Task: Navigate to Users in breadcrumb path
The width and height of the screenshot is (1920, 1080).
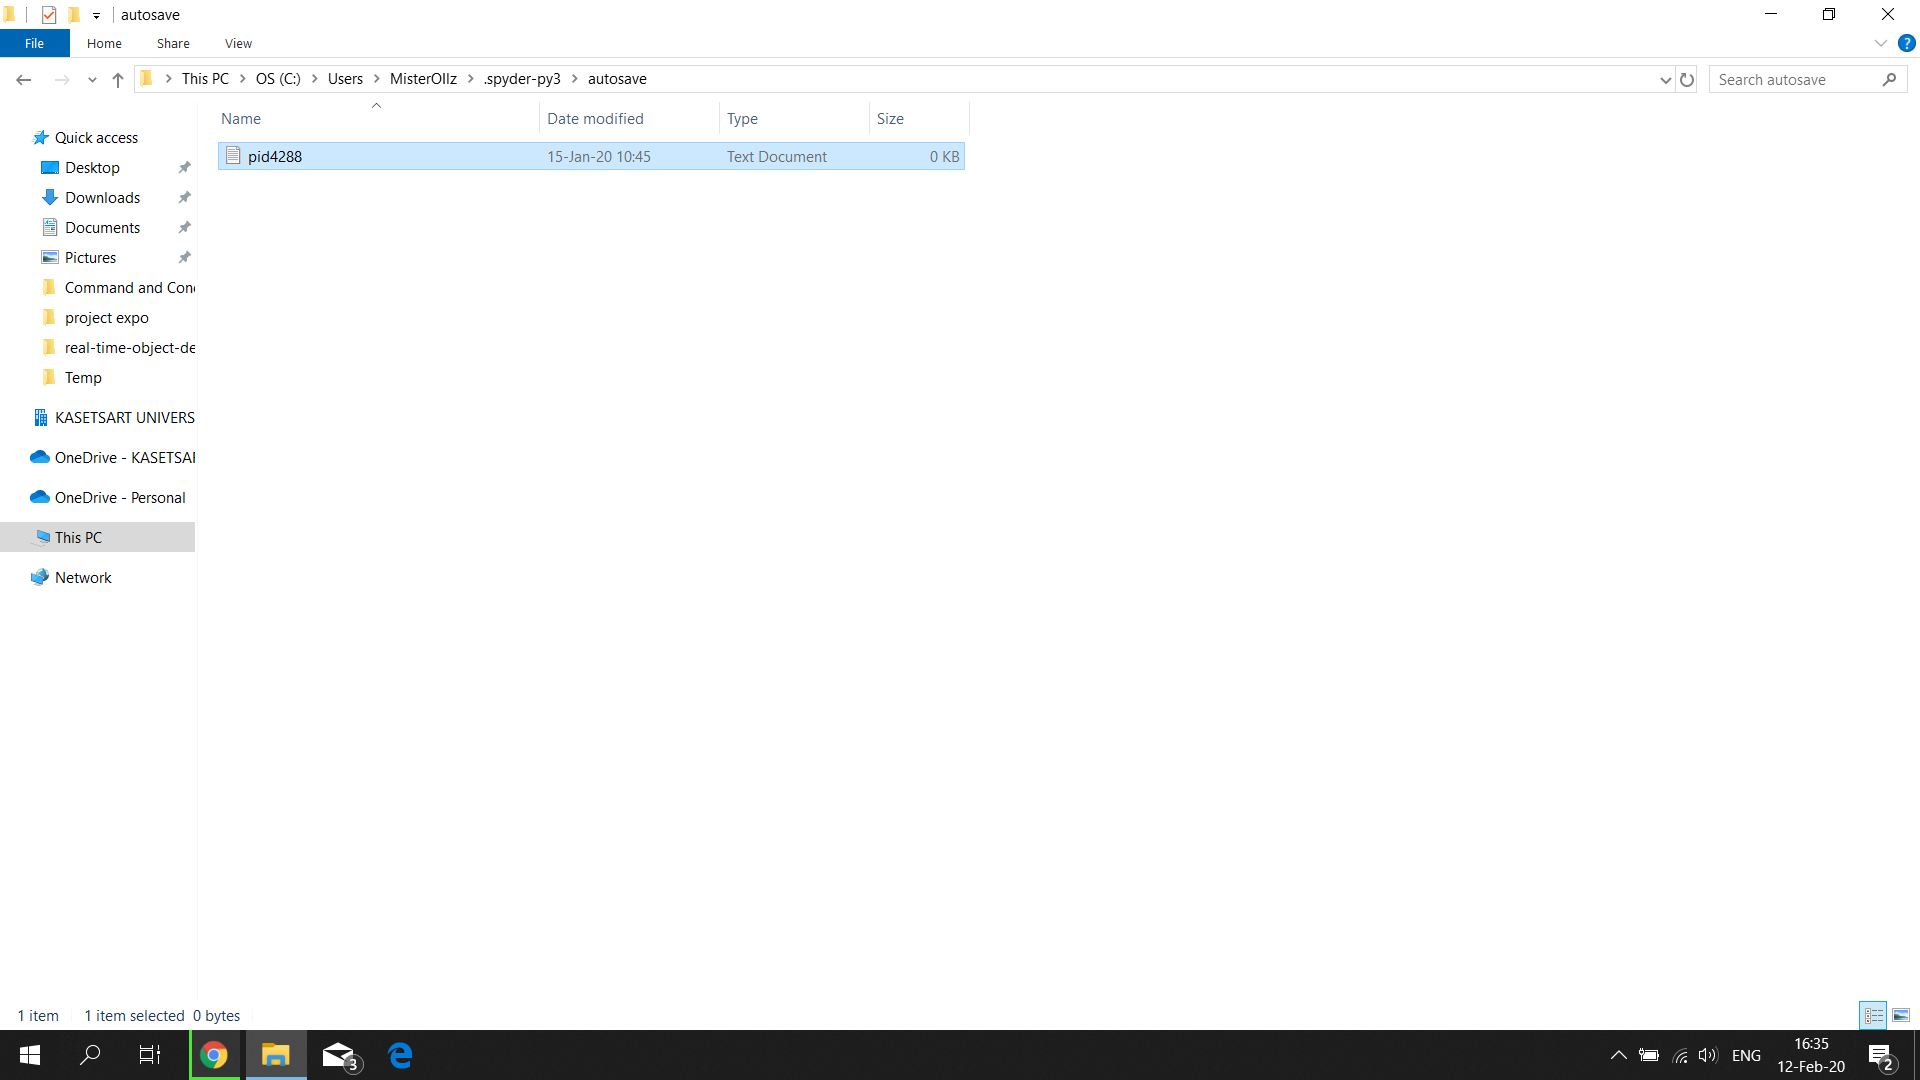Action: tap(345, 79)
